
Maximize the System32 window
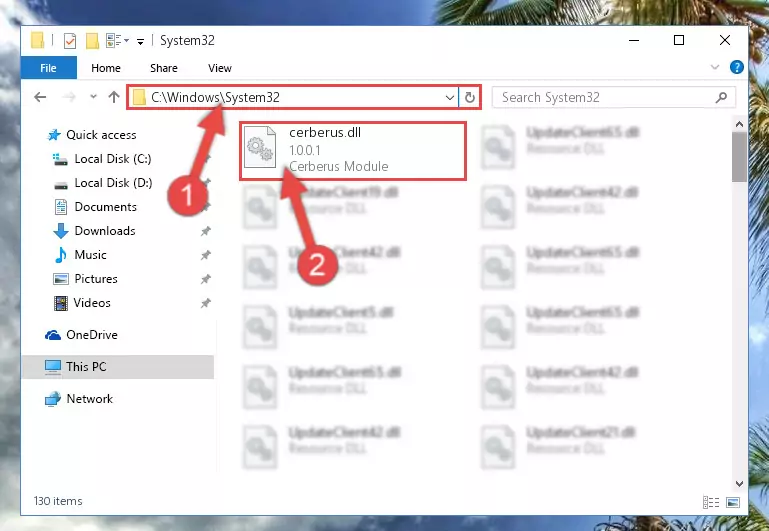pyautogui.click(x=679, y=40)
